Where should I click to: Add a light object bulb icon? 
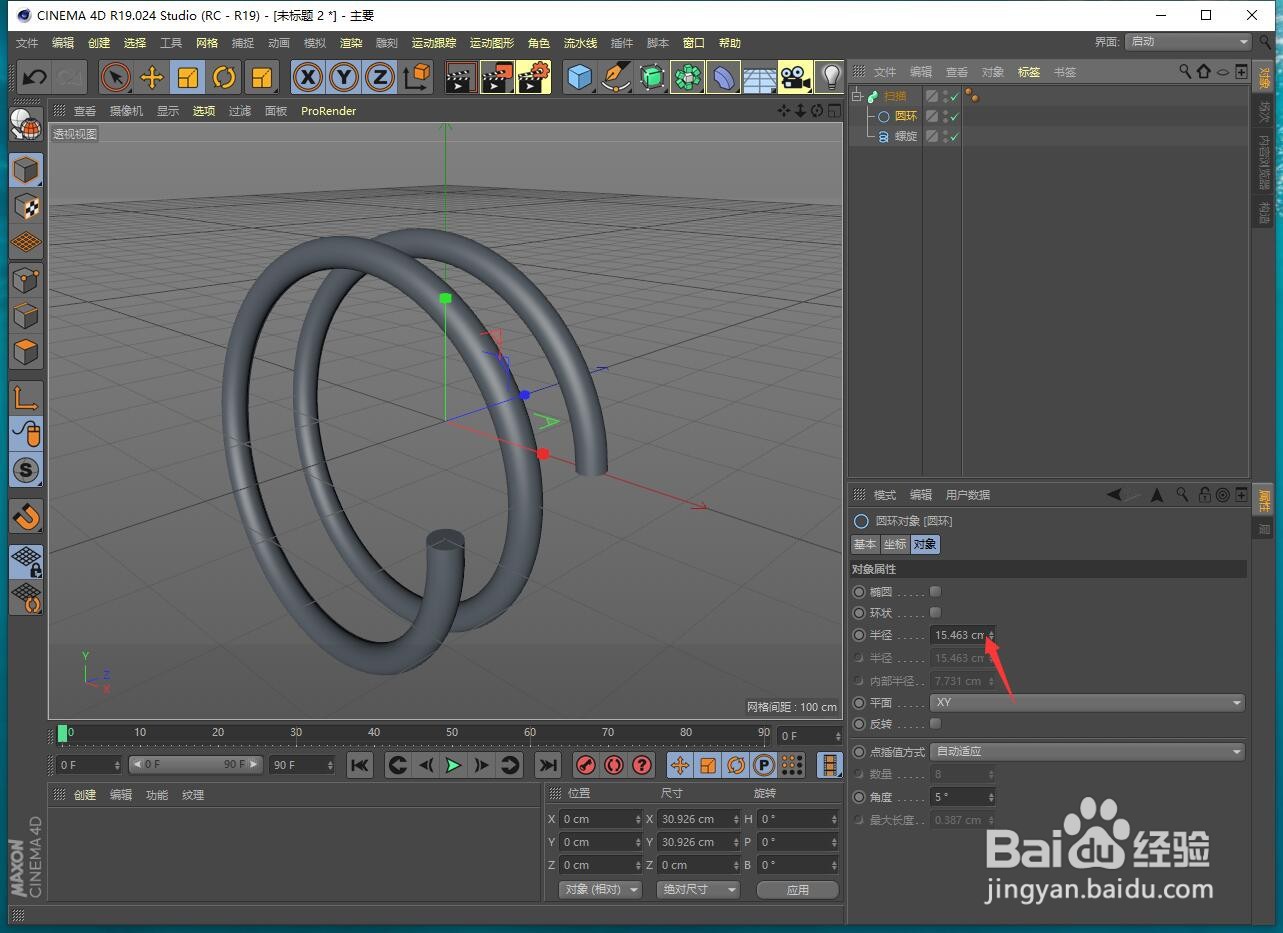point(830,77)
